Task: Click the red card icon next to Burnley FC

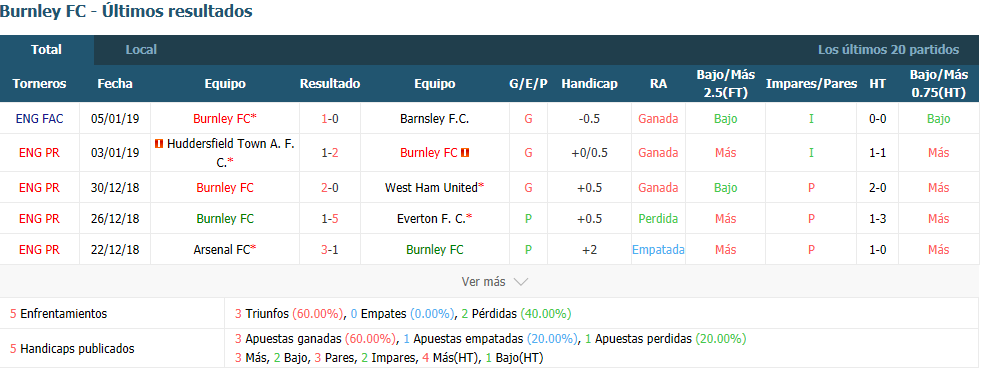Action: pos(465,152)
